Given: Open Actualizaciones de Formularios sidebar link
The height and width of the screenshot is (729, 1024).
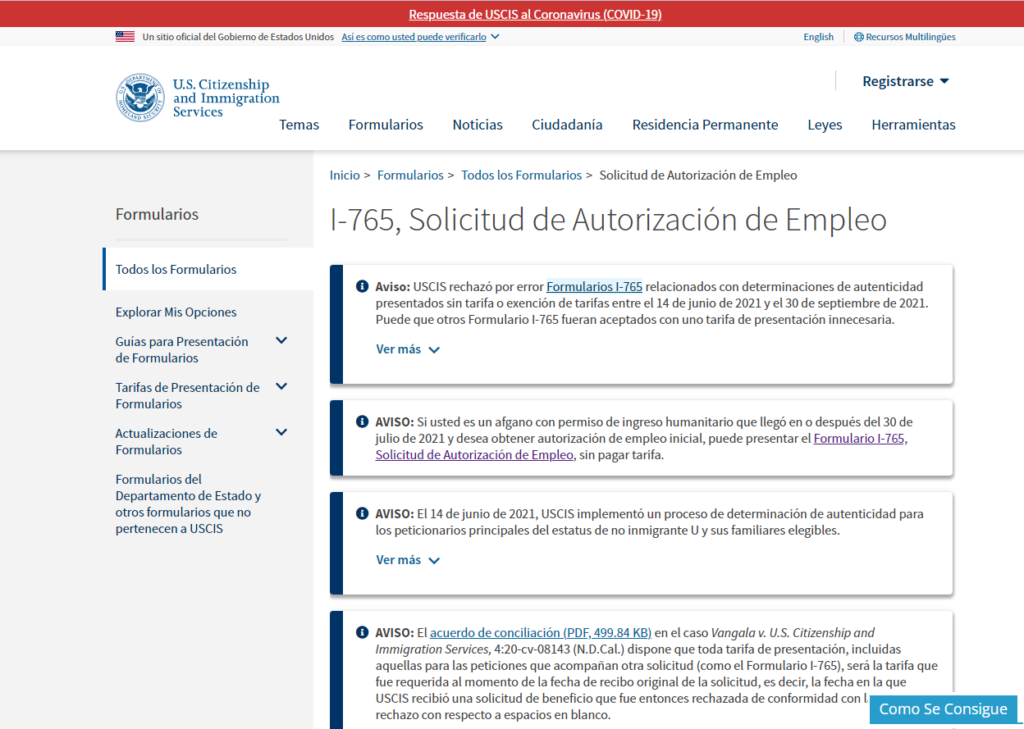Looking at the screenshot, I should pyautogui.click(x=167, y=441).
